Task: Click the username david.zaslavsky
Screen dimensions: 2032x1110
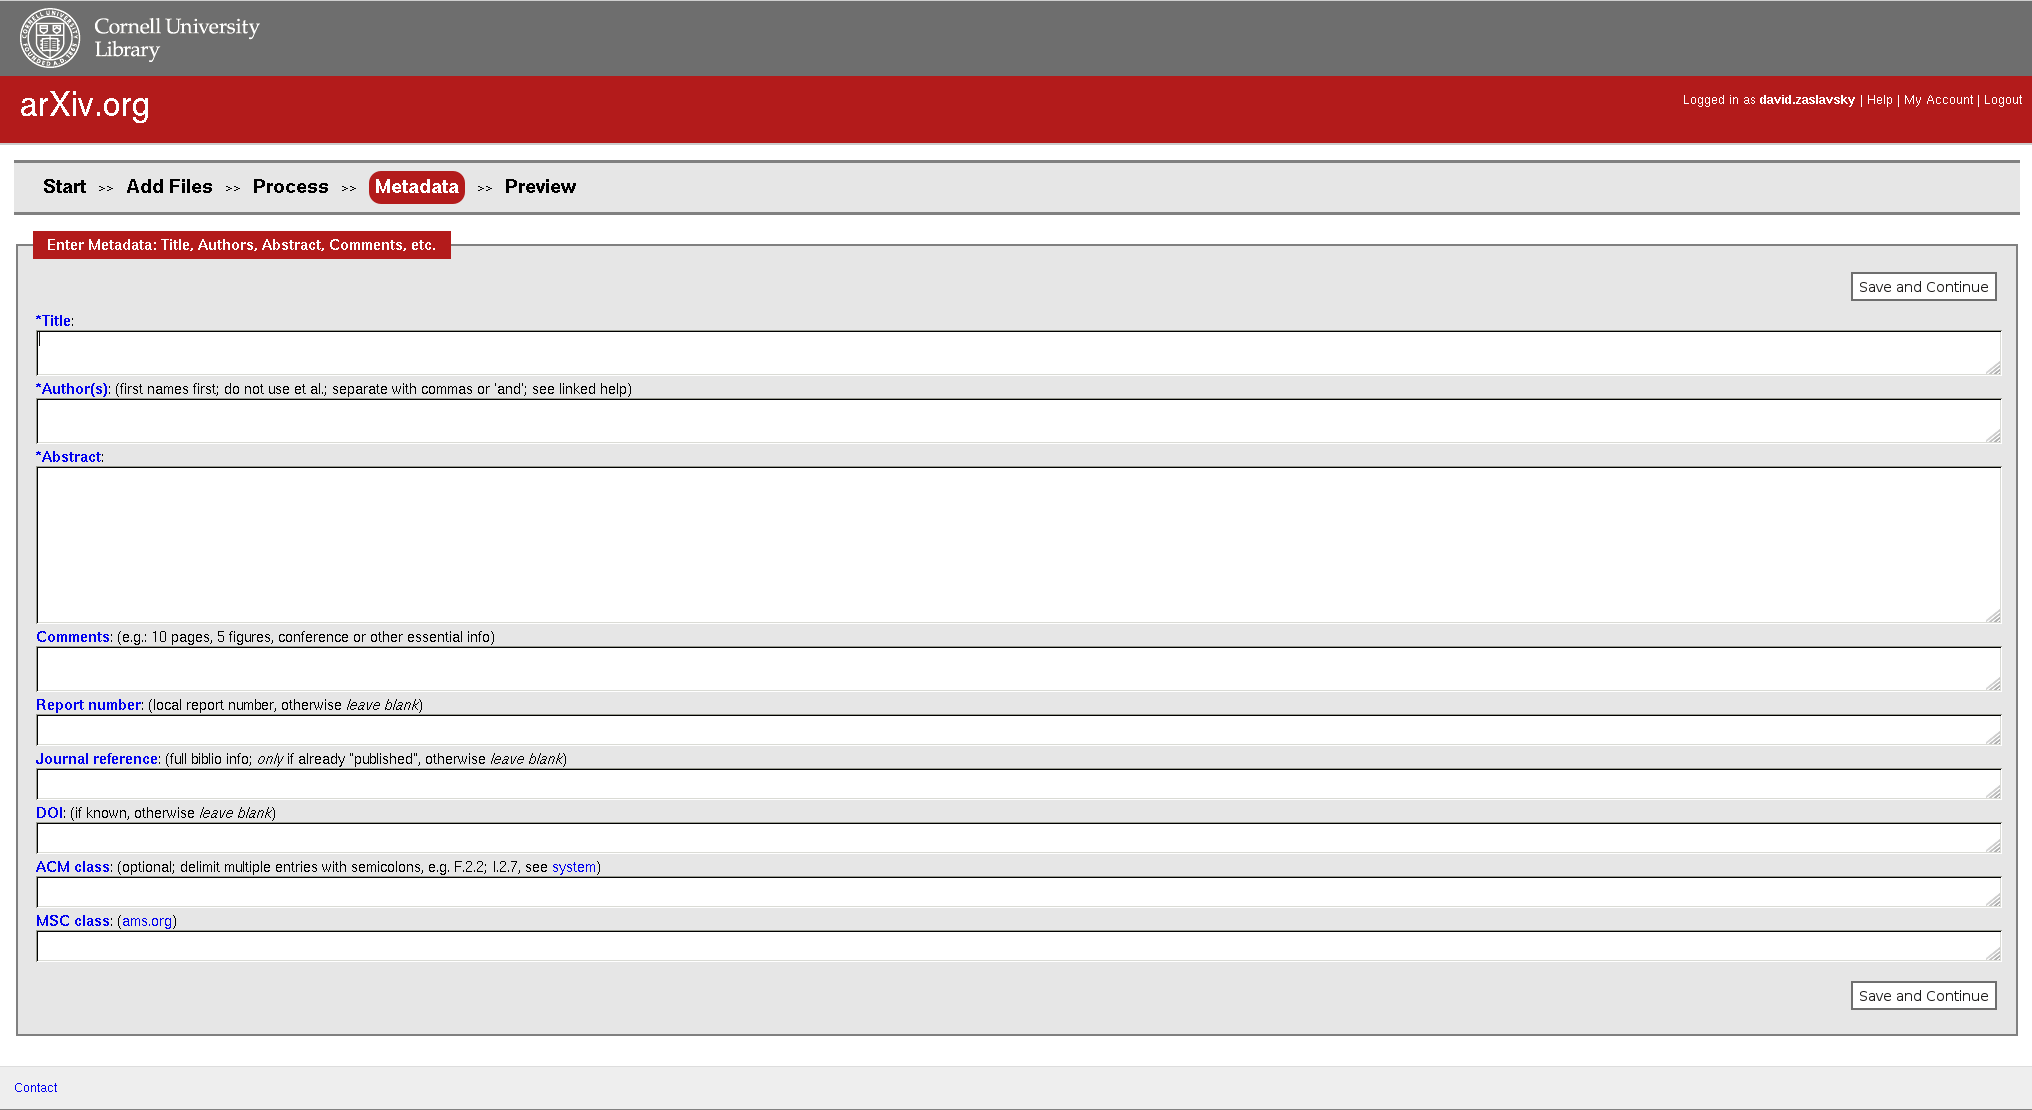Action: tap(1806, 100)
